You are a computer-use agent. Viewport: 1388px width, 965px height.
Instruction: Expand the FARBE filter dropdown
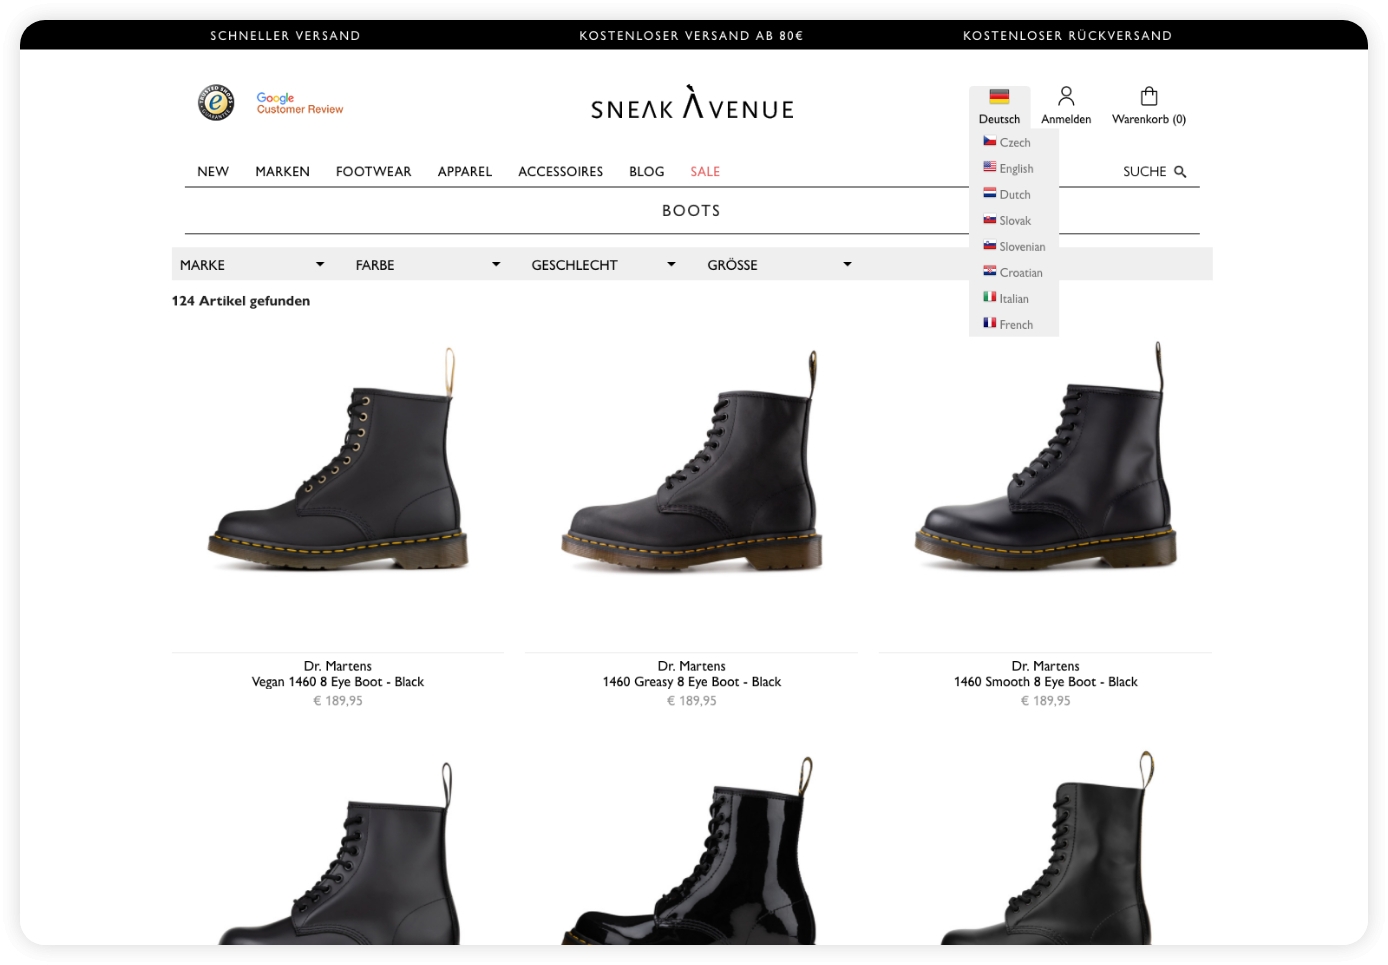pyautogui.click(x=428, y=265)
